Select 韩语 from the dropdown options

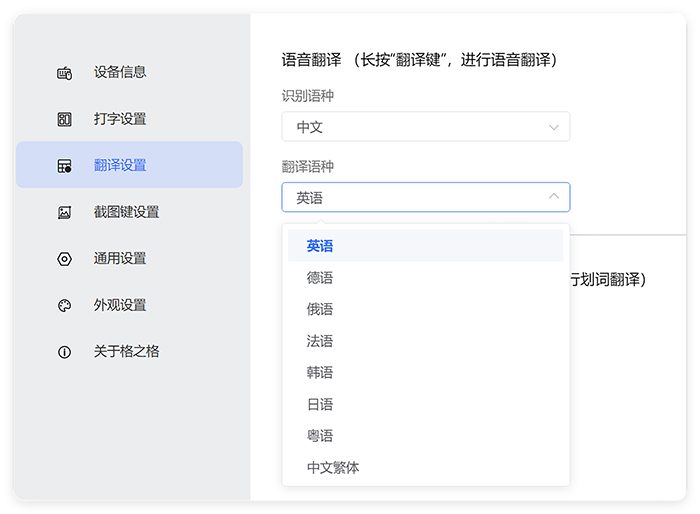320,373
